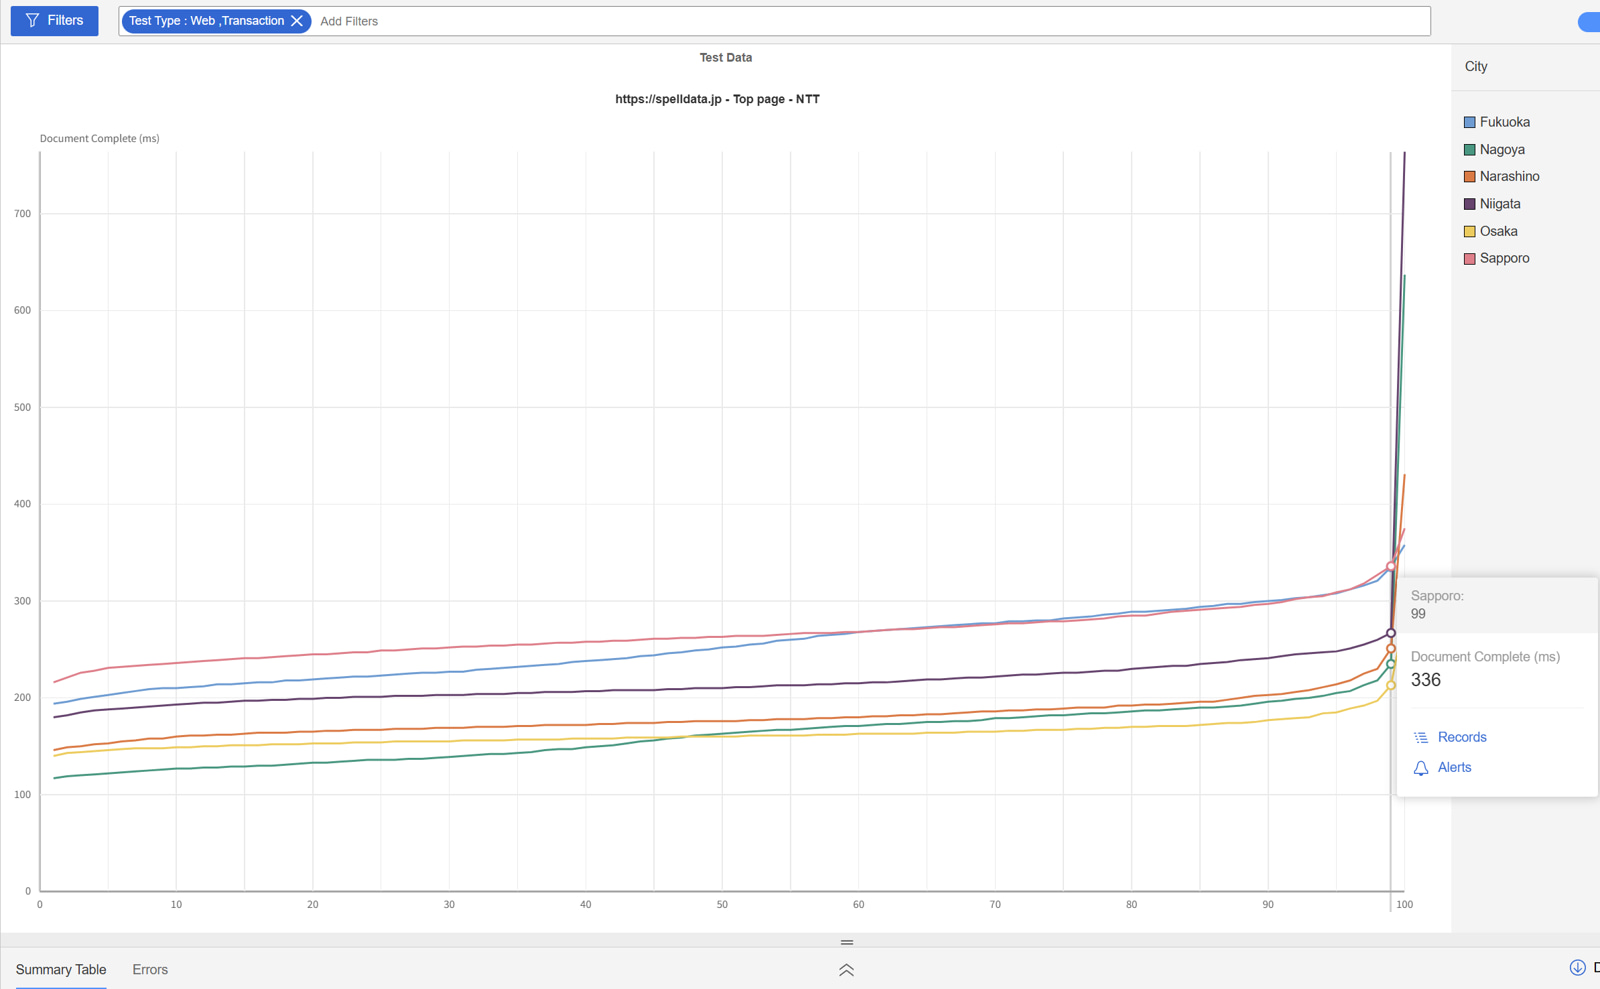The image size is (1600, 989).
Task: Click the Filters funnel button
Action: click(x=54, y=21)
